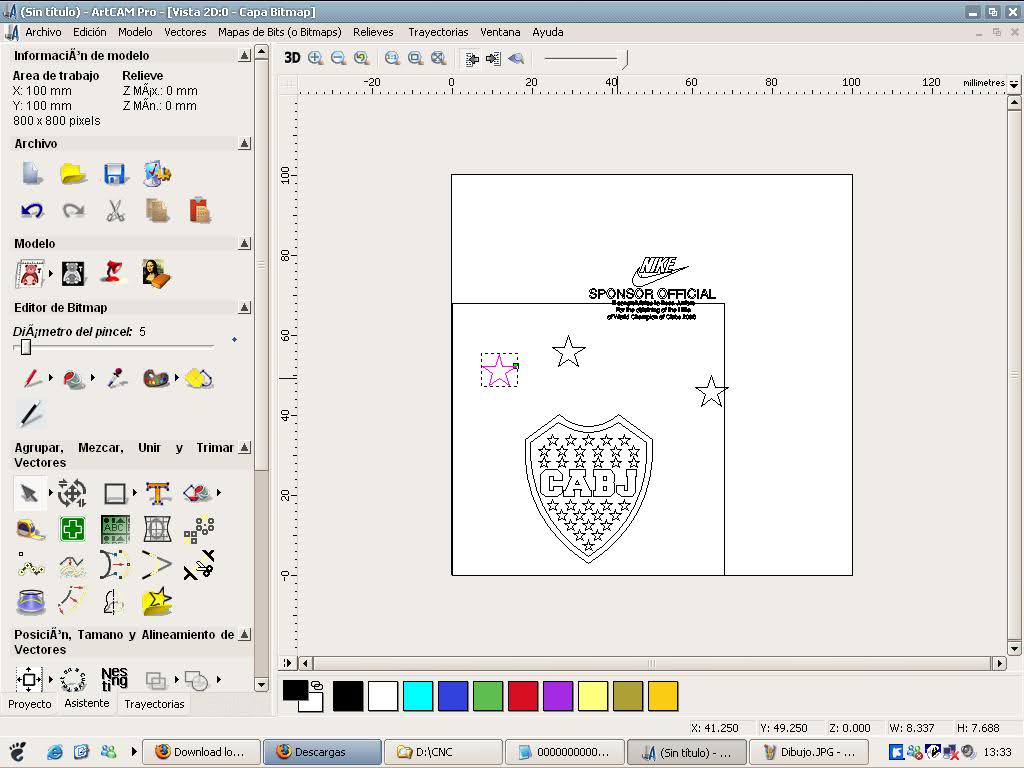Open the Edición menu
1024x768 pixels.
pos(89,32)
